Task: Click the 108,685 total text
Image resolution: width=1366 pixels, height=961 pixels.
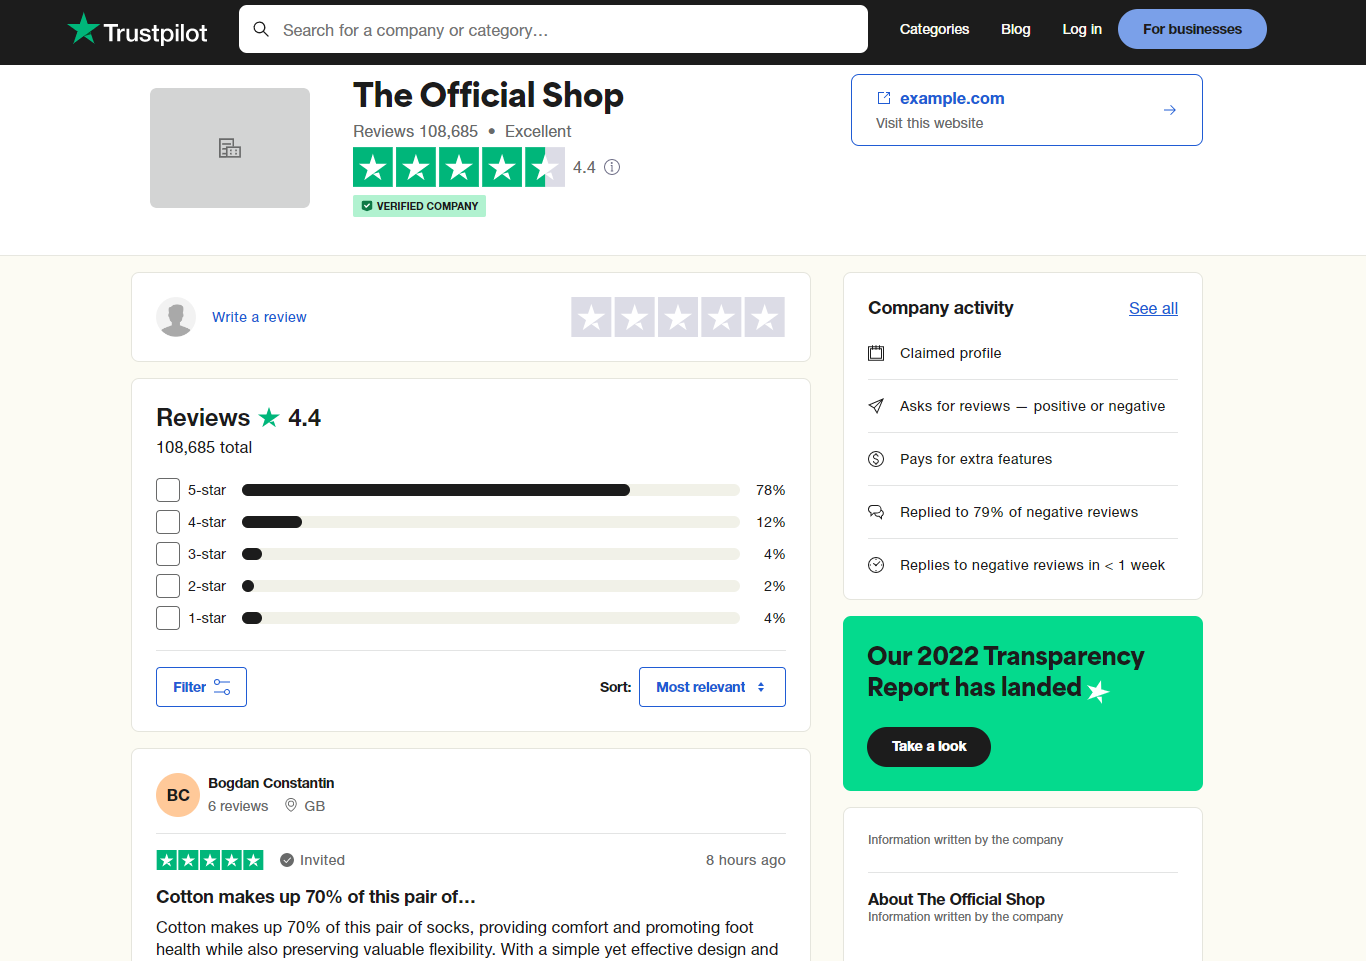Action: click(204, 447)
